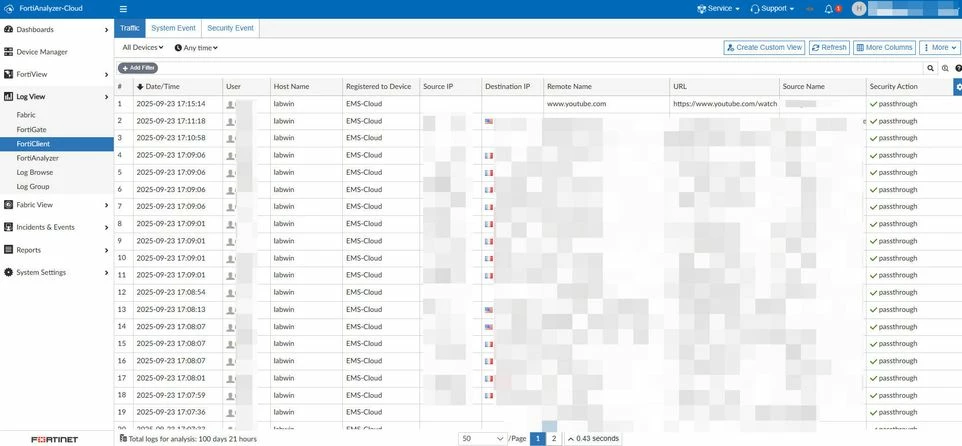Click the Create Custom View button

point(764,47)
